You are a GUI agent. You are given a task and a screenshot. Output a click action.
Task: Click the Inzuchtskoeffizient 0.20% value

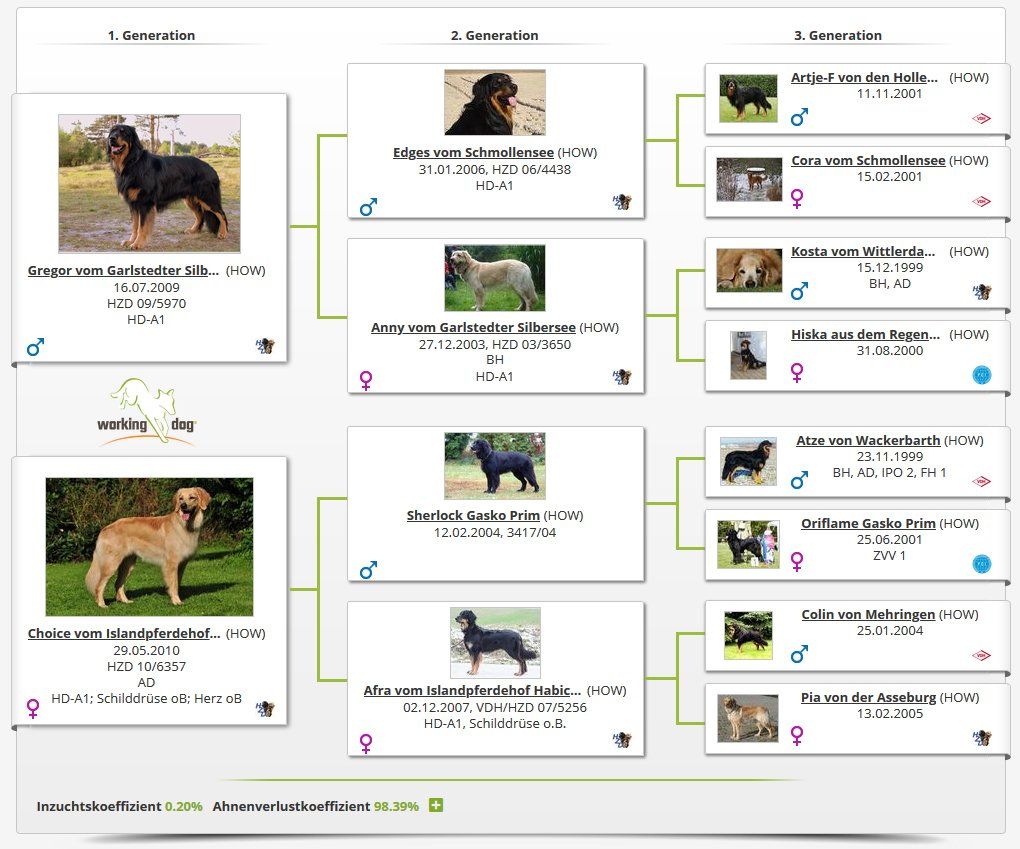[x=183, y=806]
